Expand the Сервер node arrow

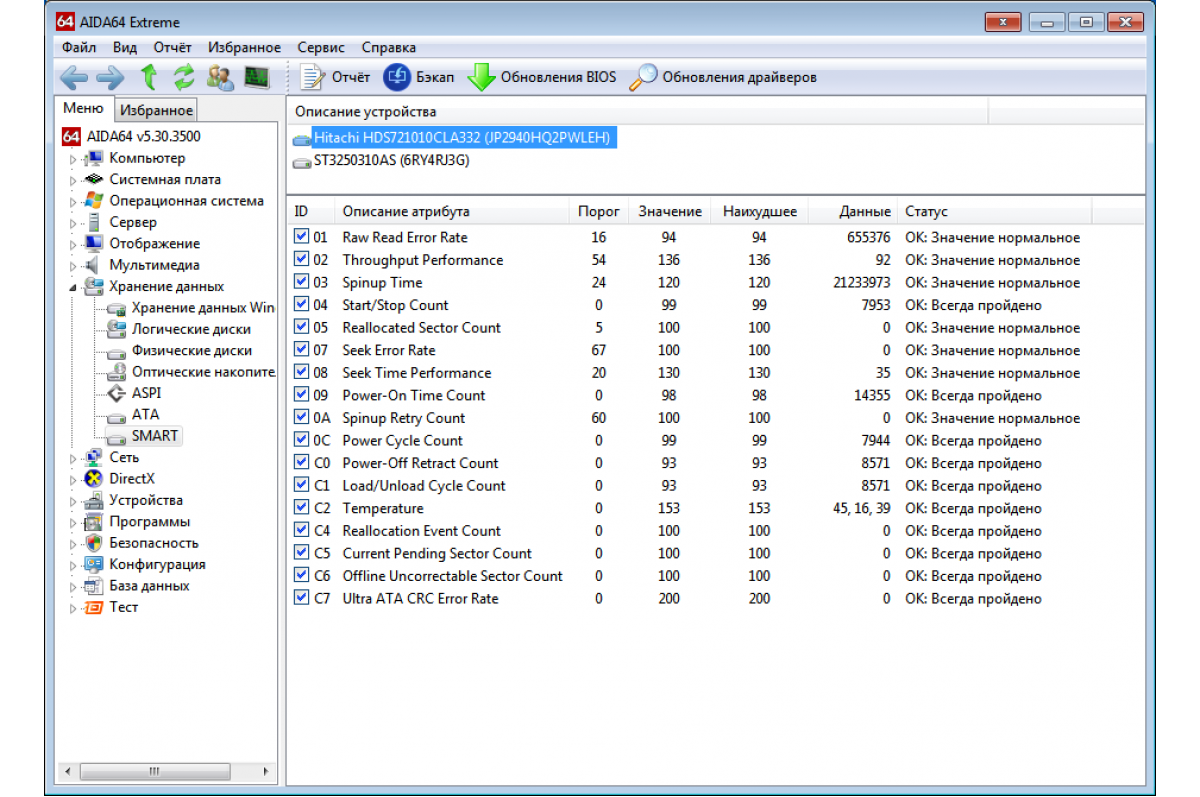click(x=72, y=223)
